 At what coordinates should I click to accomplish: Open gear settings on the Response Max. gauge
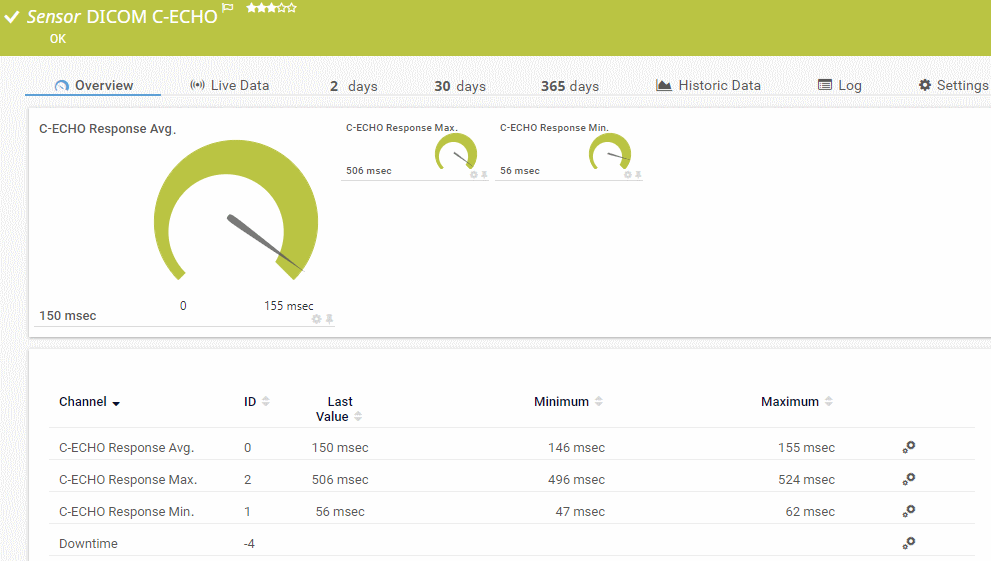(474, 175)
